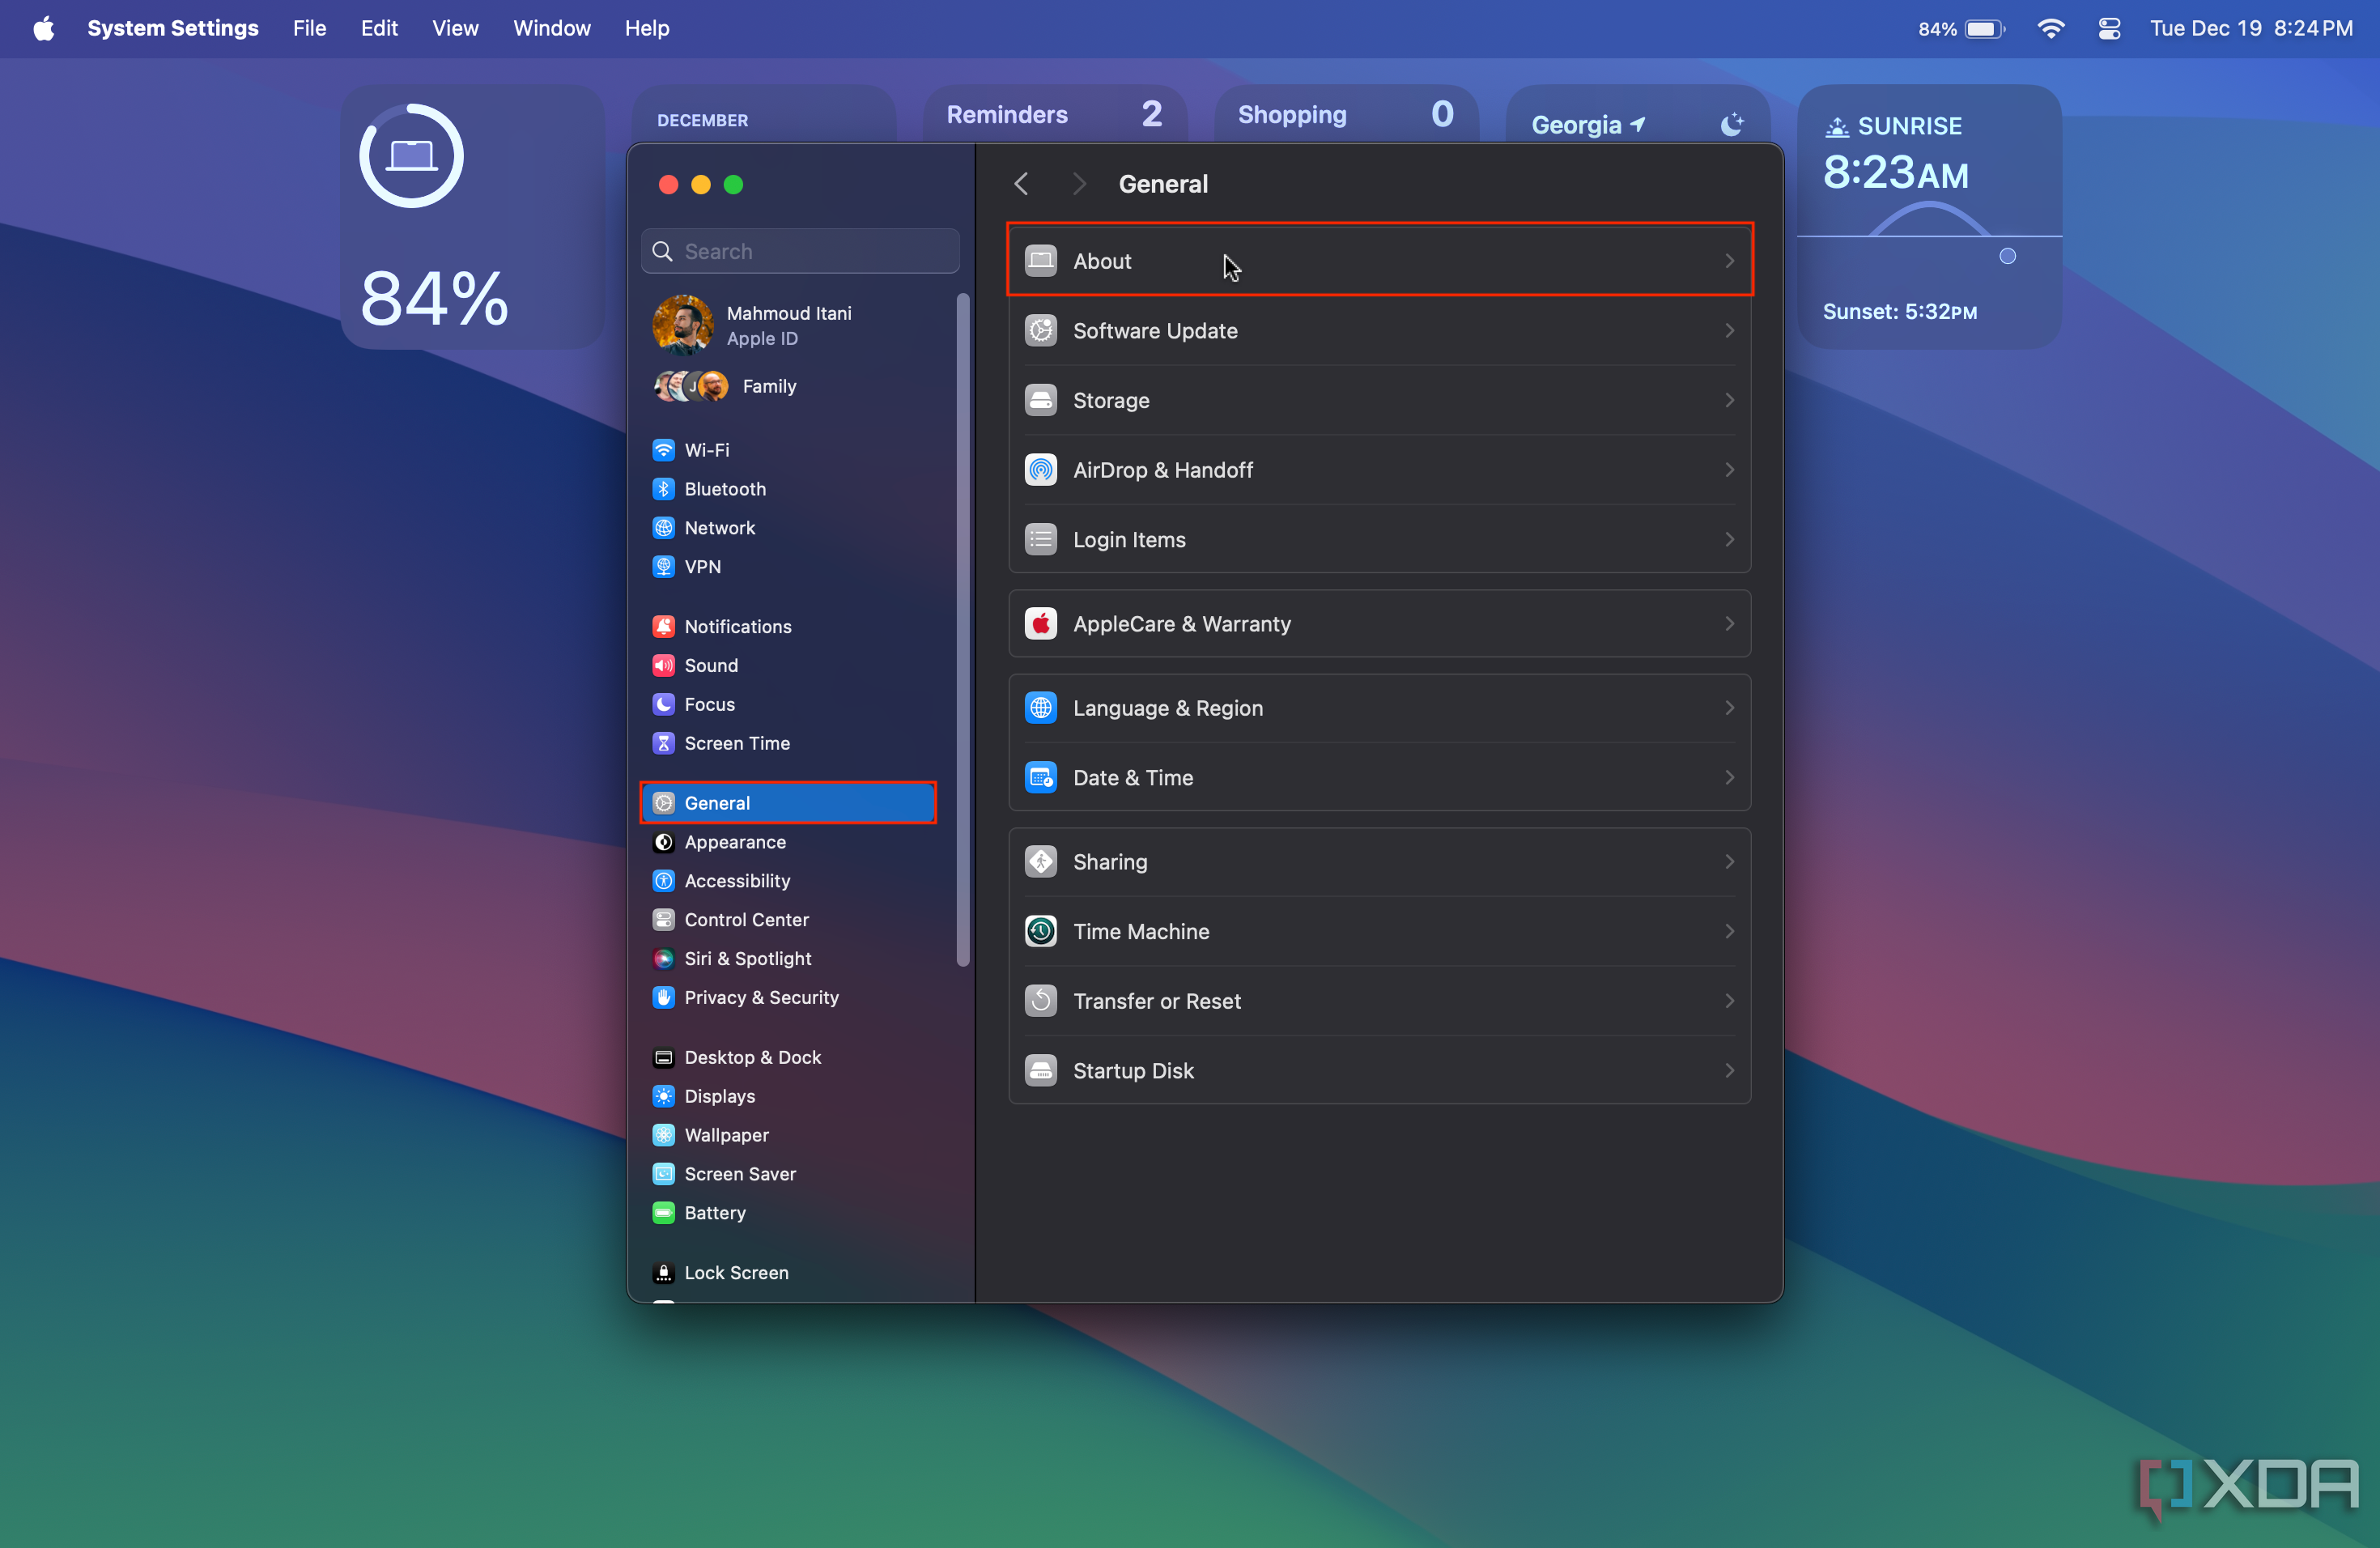The width and height of the screenshot is (2380, 1548).
Task: Click the Battery sidebar icon
Action: click(x=663, y=1213)
